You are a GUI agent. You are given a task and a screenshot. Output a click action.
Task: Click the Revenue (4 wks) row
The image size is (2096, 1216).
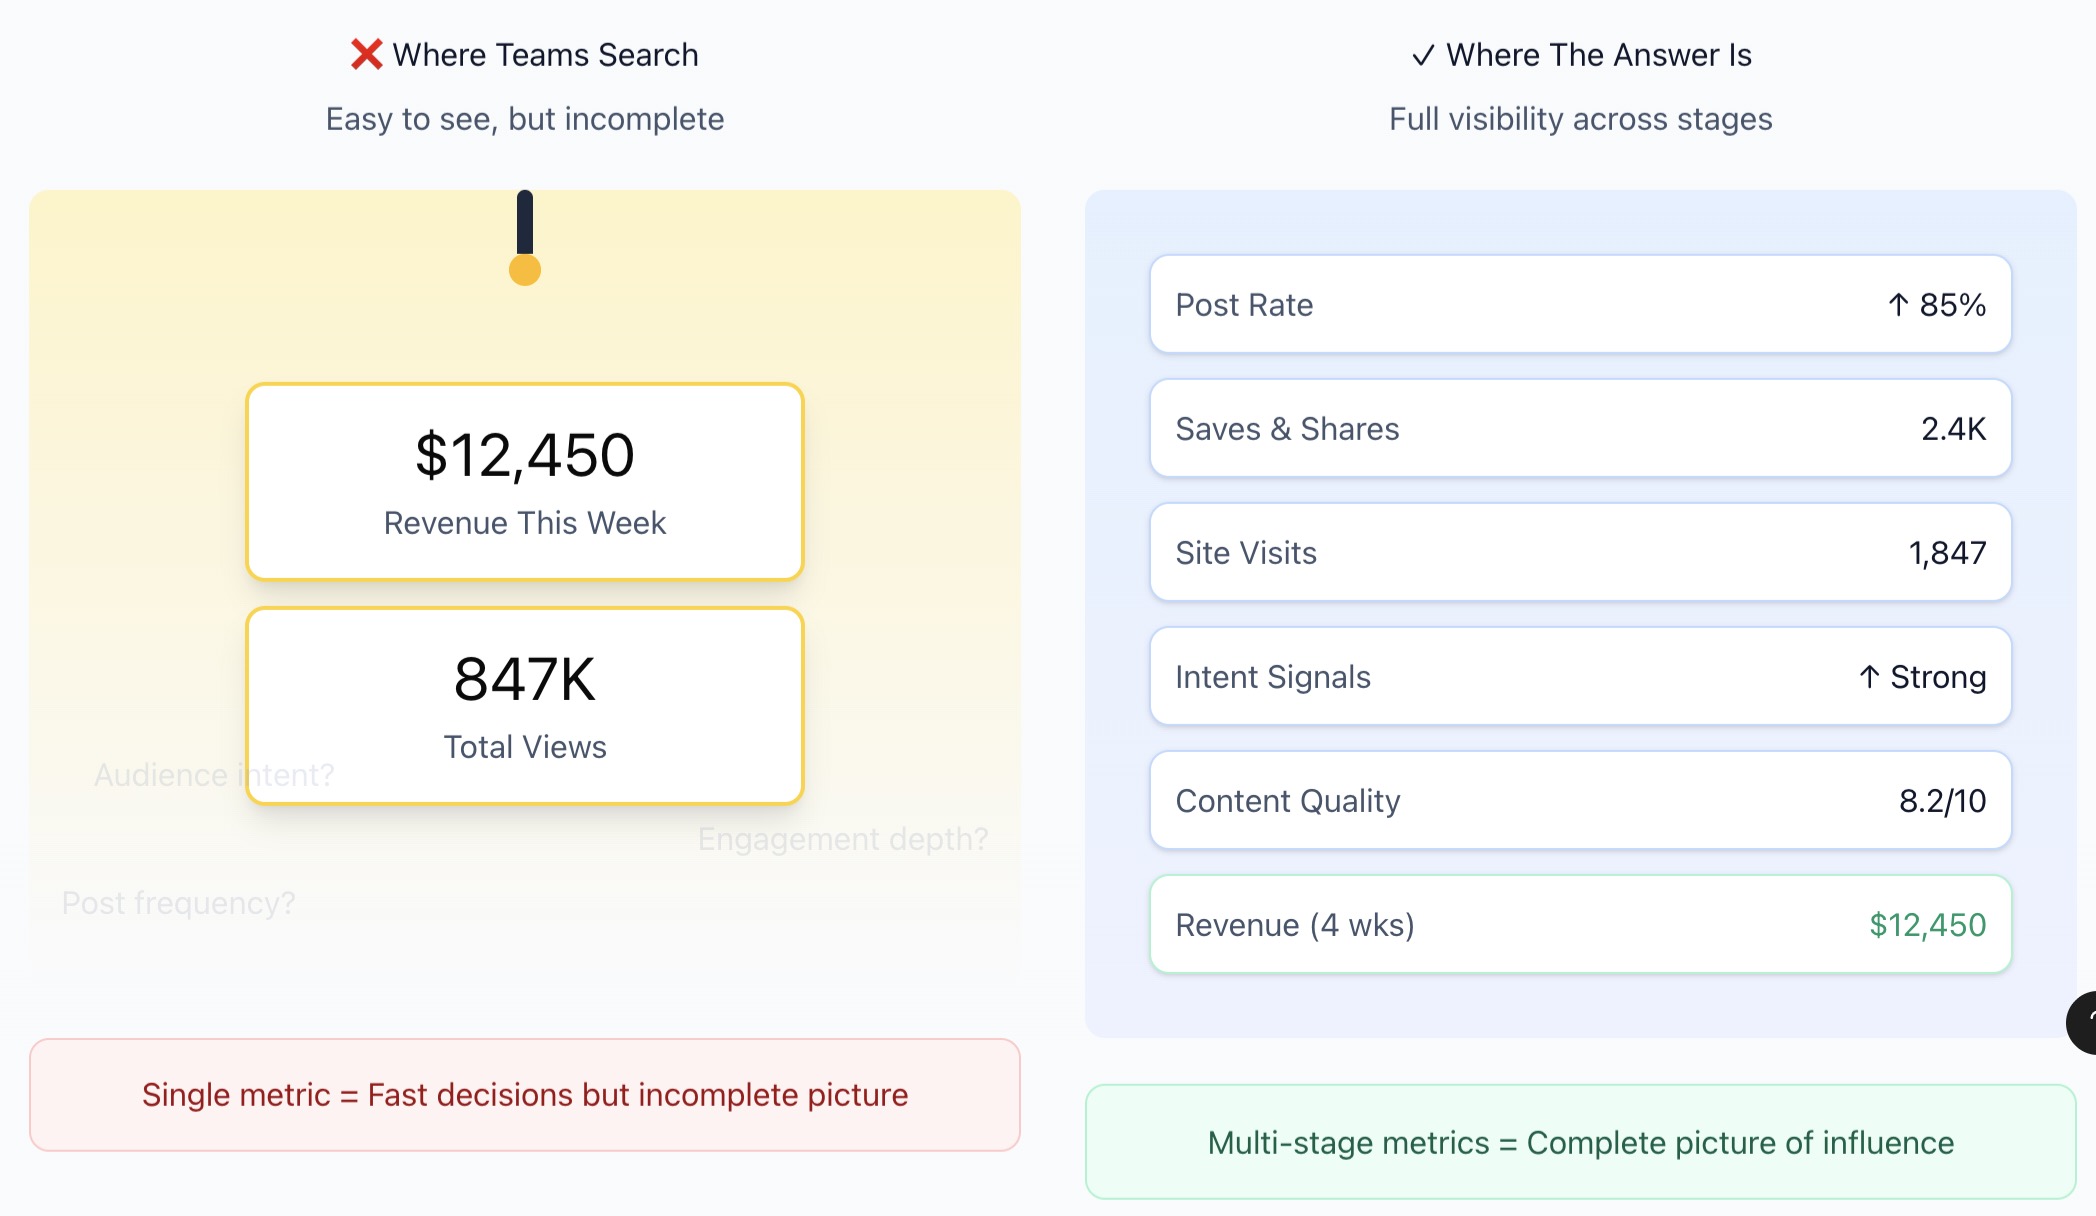1580,924
